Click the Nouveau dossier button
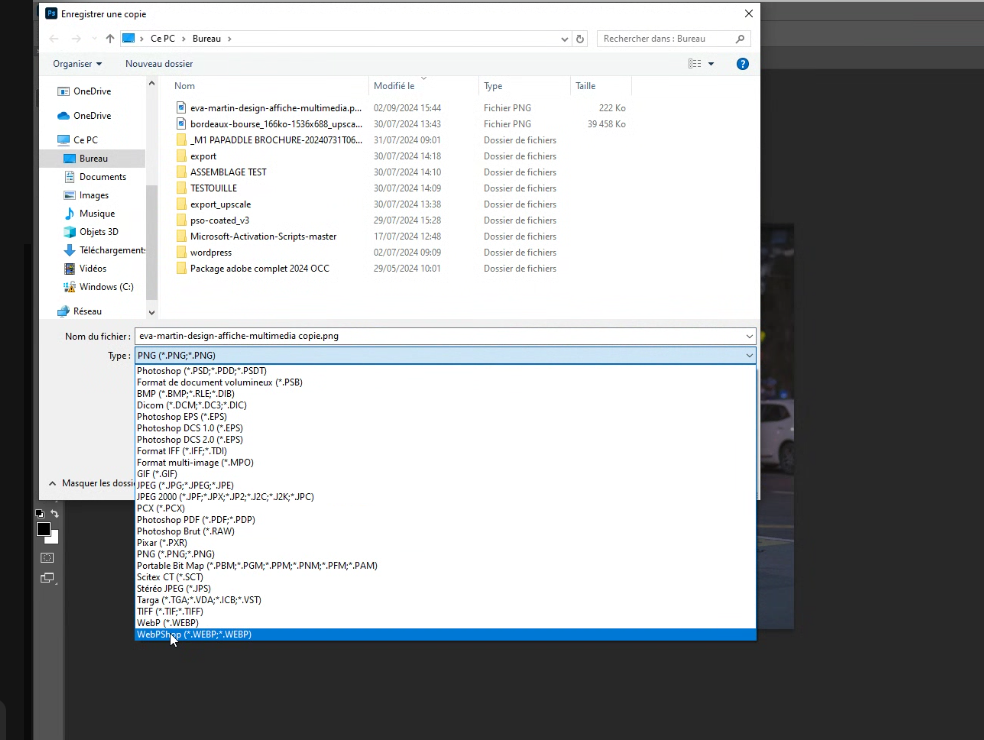The image size is (984, 740). (x=159, y=64)
